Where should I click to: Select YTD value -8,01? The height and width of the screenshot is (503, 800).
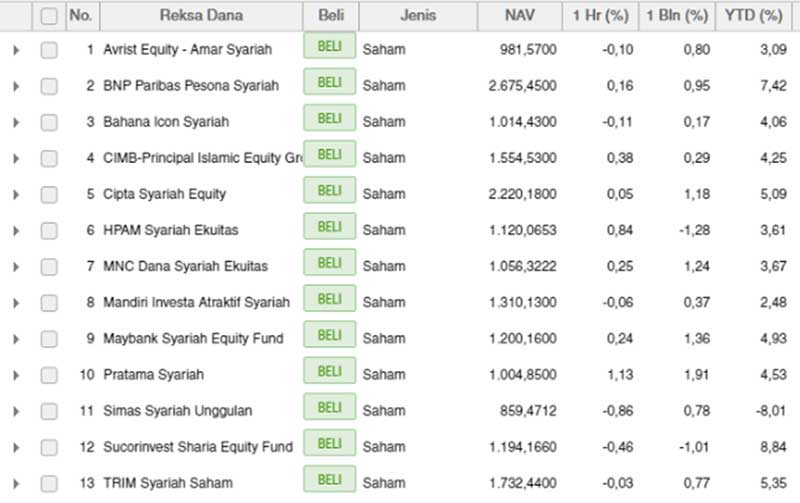(x=771, y=411)
